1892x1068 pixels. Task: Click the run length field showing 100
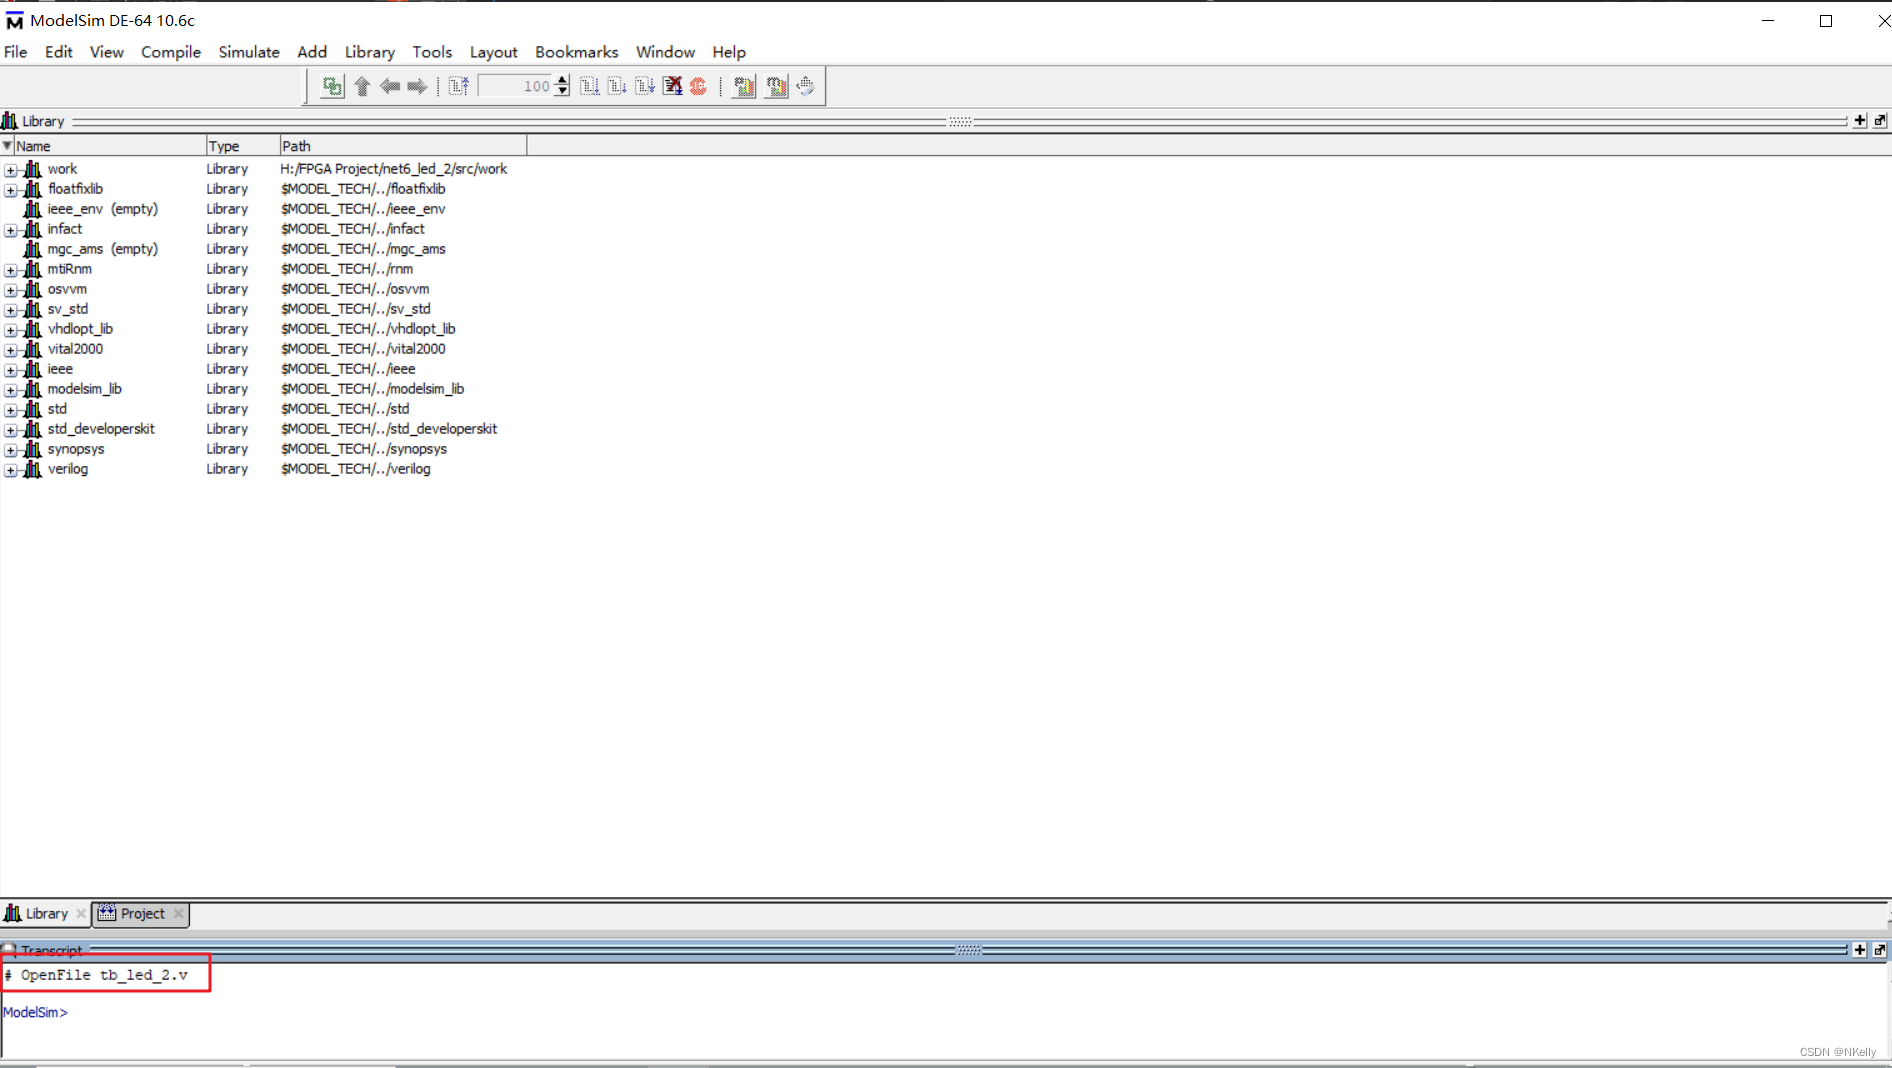pos(516,87)
